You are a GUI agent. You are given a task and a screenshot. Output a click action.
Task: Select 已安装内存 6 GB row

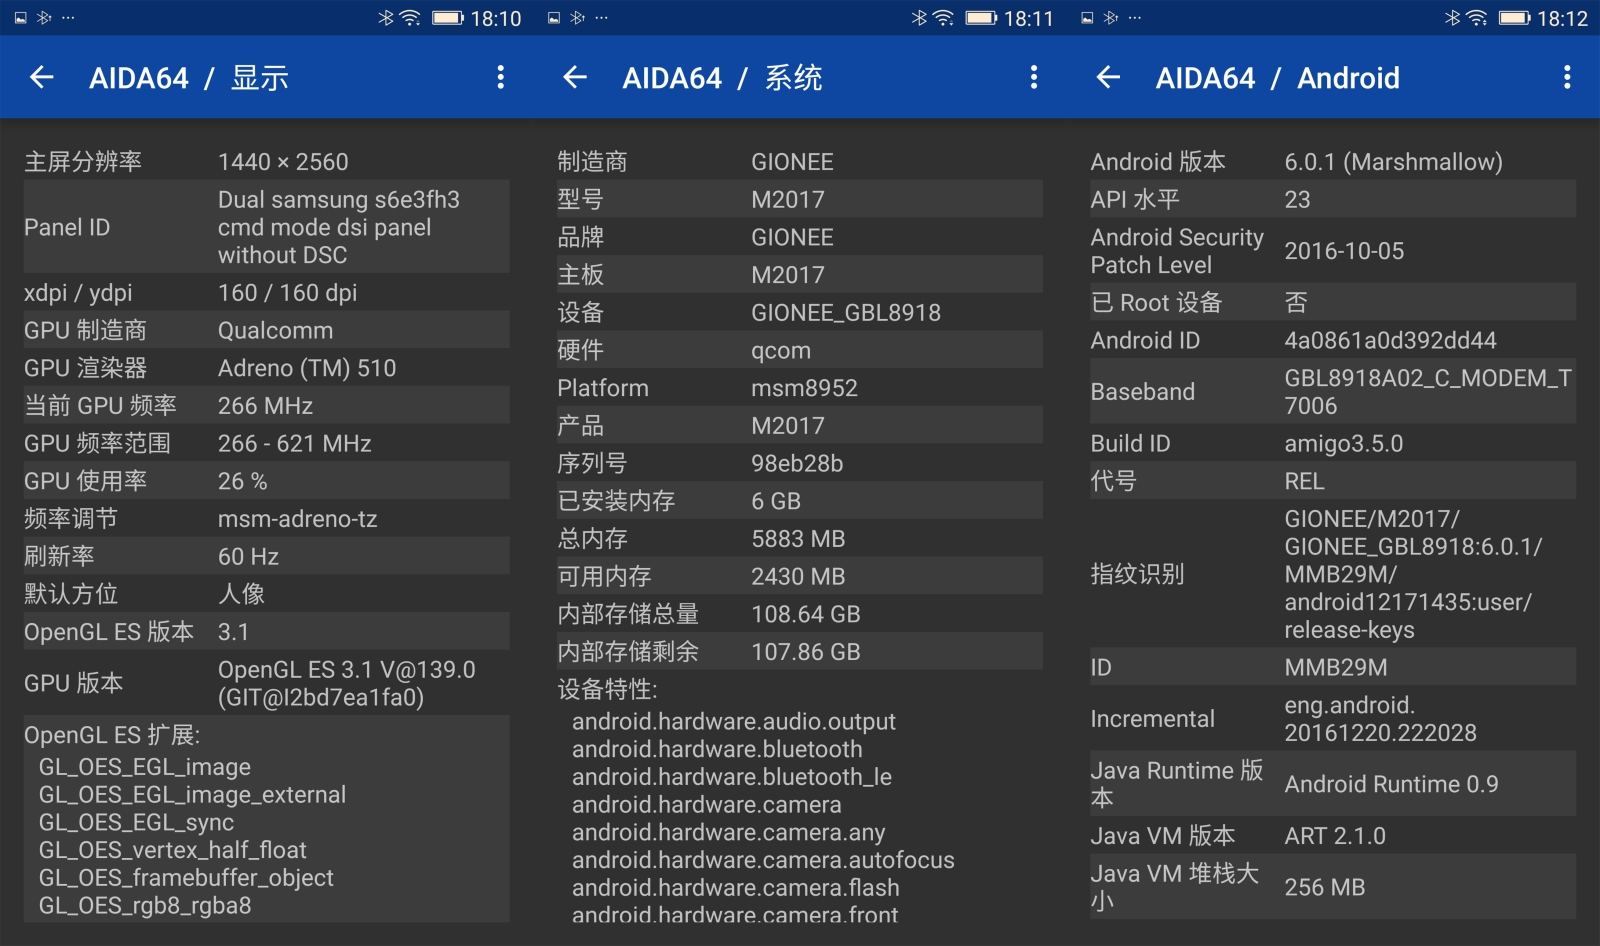coord(800,501)
